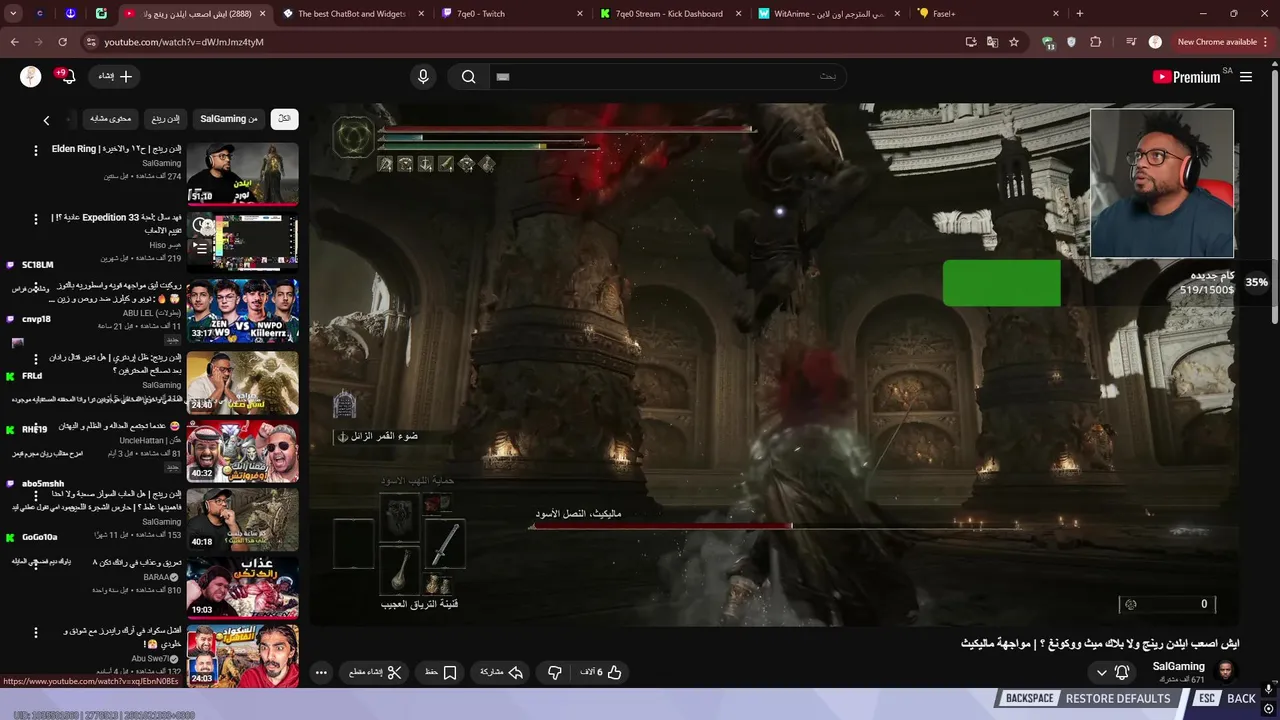Go forward in Chrome
The width and height of the screenshot is (1280, 720).
(x=39, y=42)
